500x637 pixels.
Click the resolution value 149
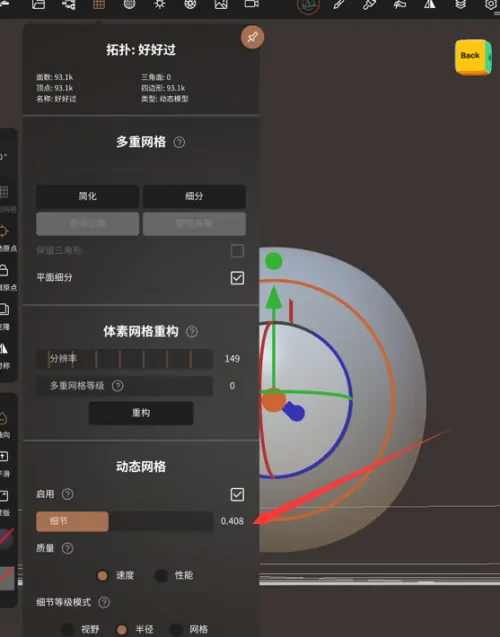(x=232, y=359)
